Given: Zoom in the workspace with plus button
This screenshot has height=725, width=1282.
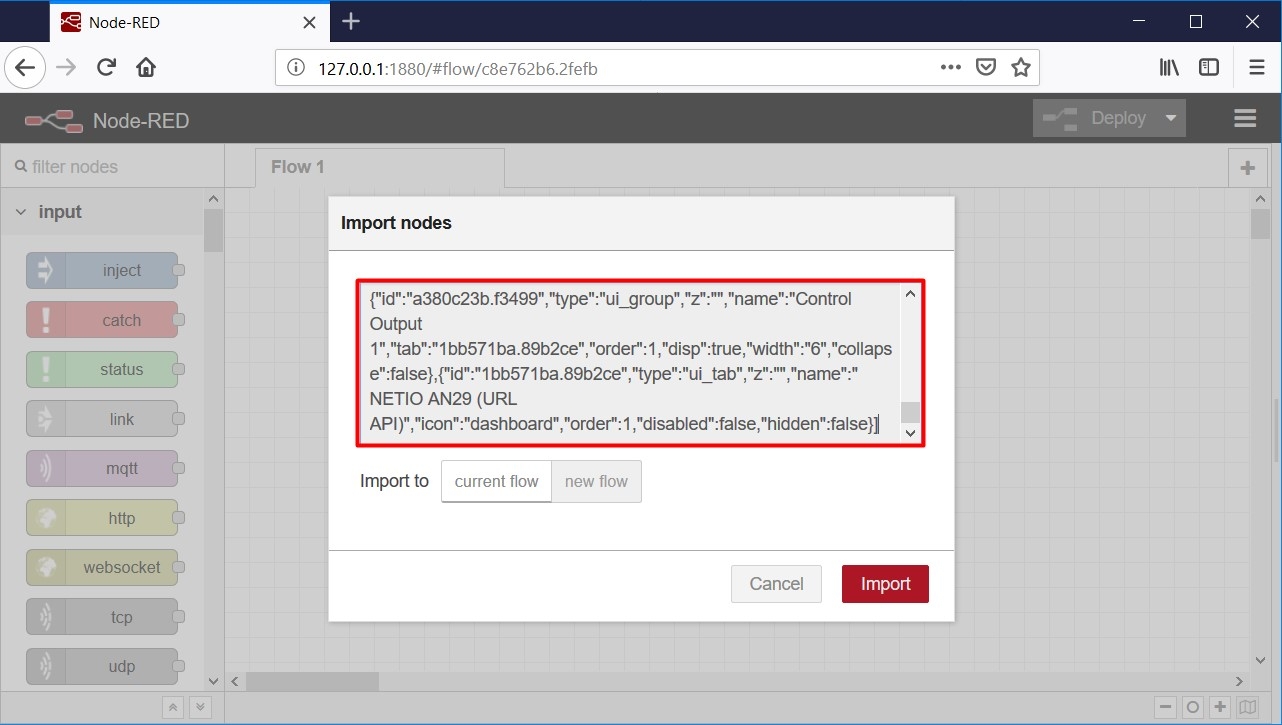Looking at the screenshot, I should click(x=1220, y=707).
